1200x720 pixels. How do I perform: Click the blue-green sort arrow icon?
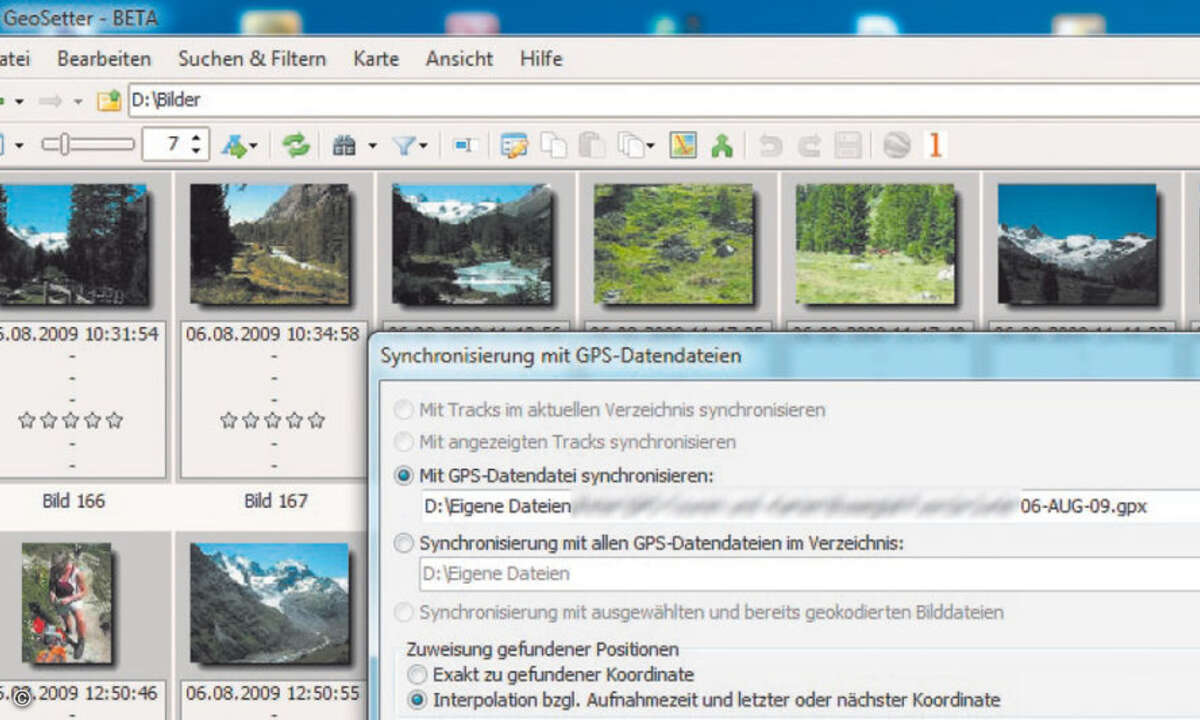(x=236, y=146)
